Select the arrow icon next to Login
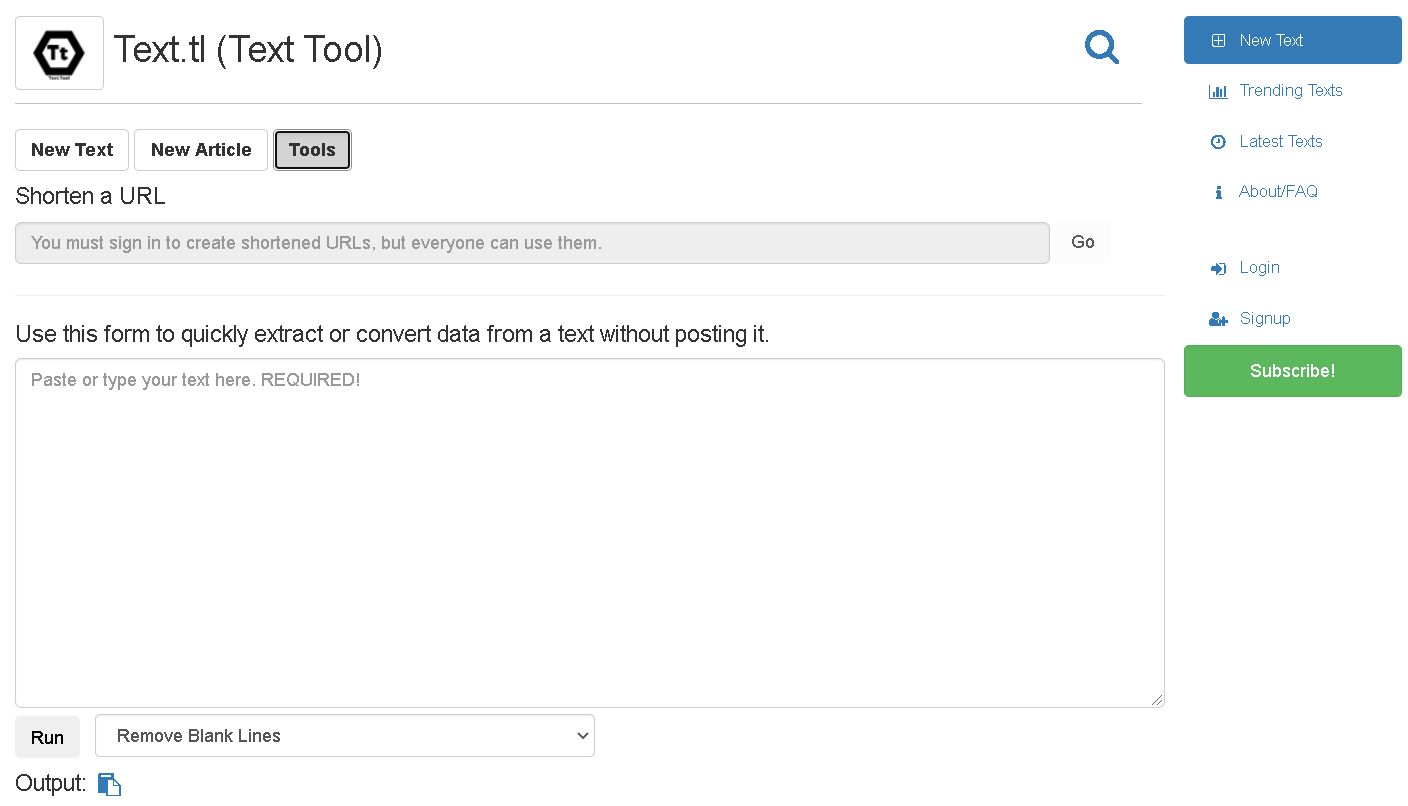This screenshot has width=1408, height=806. point(1218,268)
